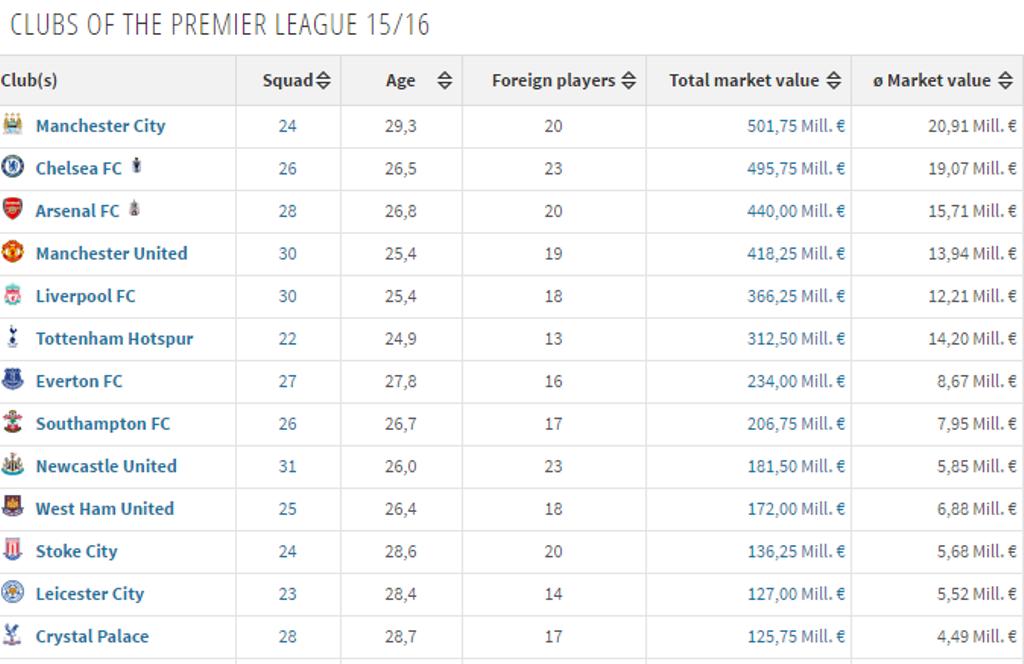Image resolution: width=1024 pixels, height=664 pixels.
Task: Click the Arsenal FC cannon crest icon
Action: pos(12,209)
